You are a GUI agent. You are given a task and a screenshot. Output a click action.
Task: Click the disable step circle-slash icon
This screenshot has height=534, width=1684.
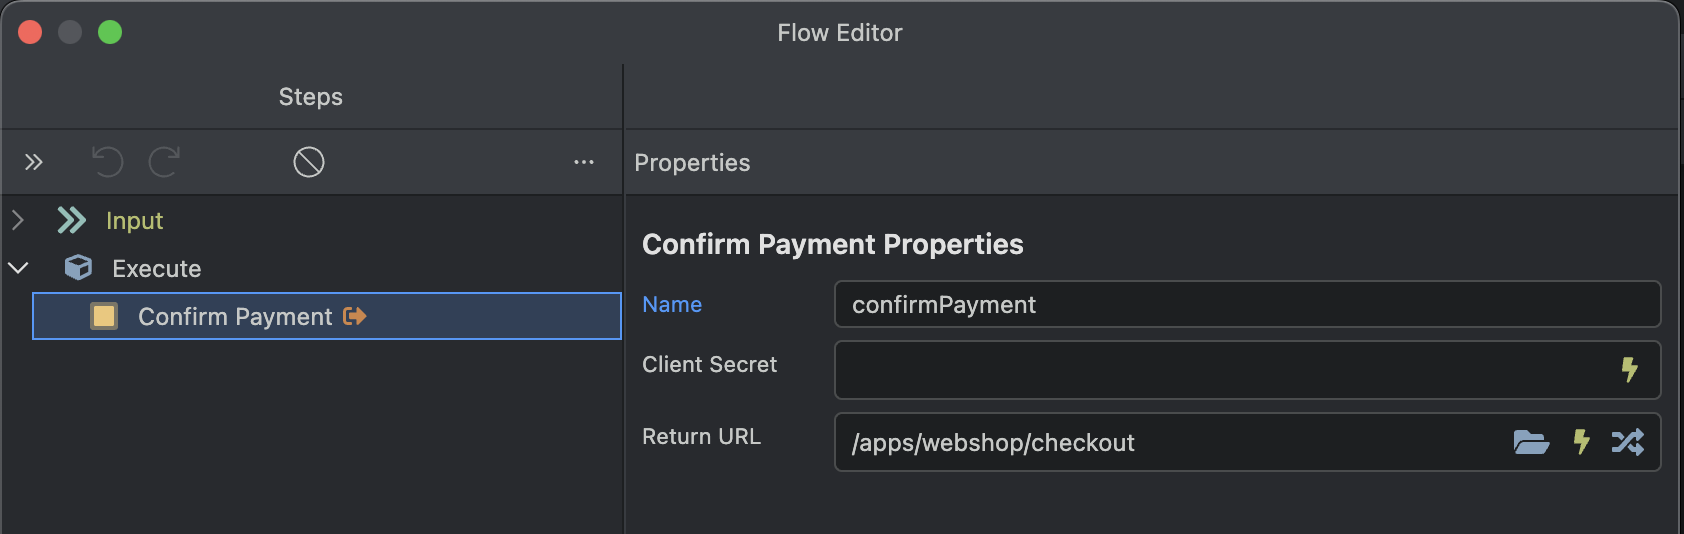[309, 162]
